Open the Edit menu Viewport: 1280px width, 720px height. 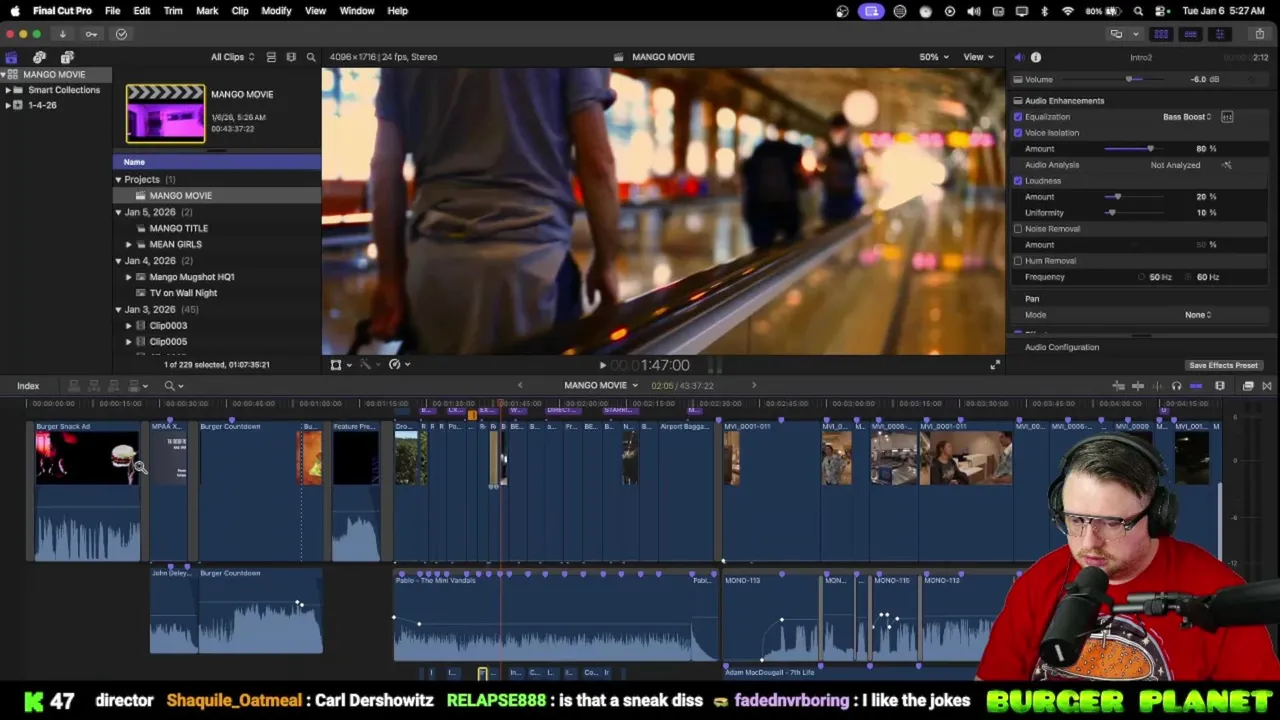[x=142, y=11]
